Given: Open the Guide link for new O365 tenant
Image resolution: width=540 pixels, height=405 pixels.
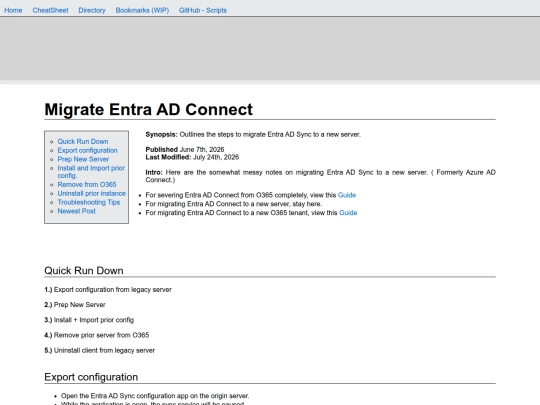Looking at the screenshot, I should click(x=348, y=213).
